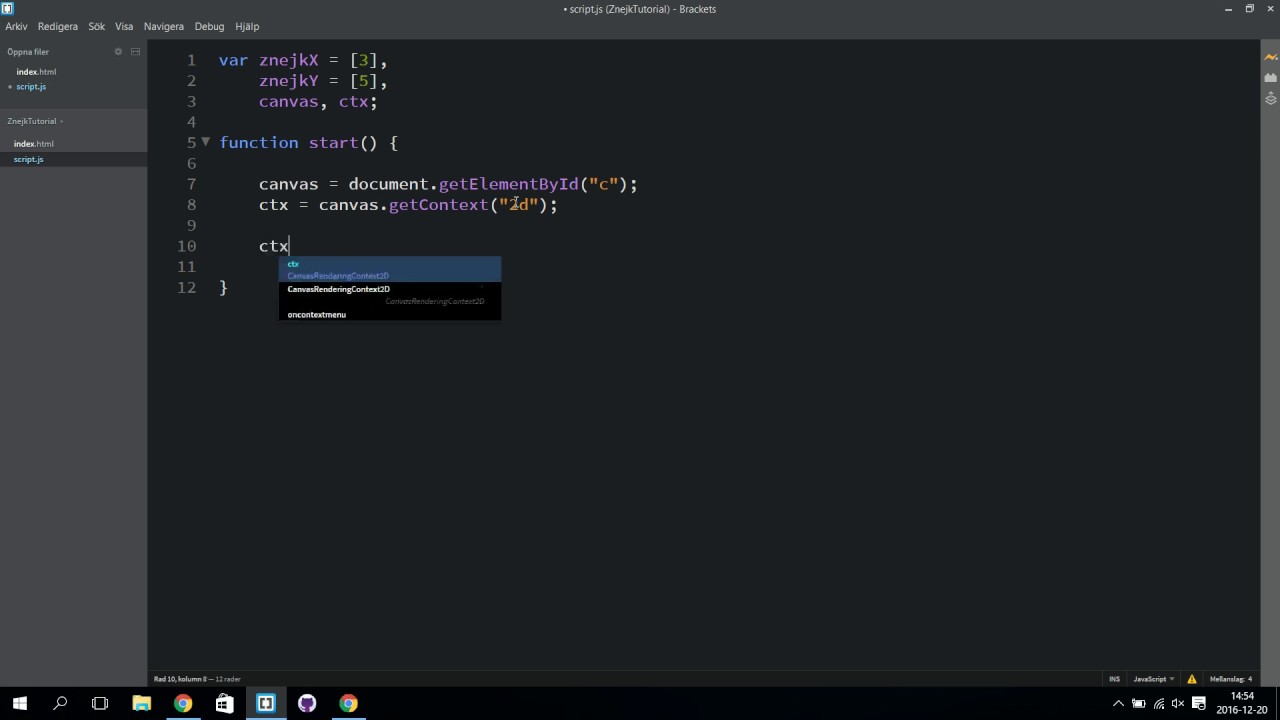Open the Hjälp menu
The image size is (1280, 720).
247,26
